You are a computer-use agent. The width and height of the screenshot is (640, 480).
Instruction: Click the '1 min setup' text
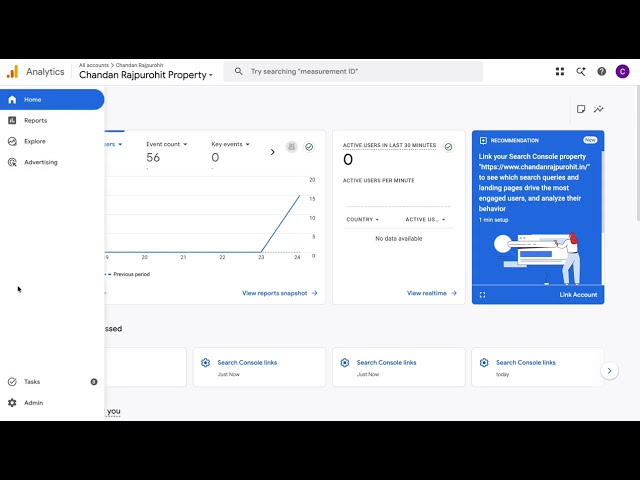[493, 220]
